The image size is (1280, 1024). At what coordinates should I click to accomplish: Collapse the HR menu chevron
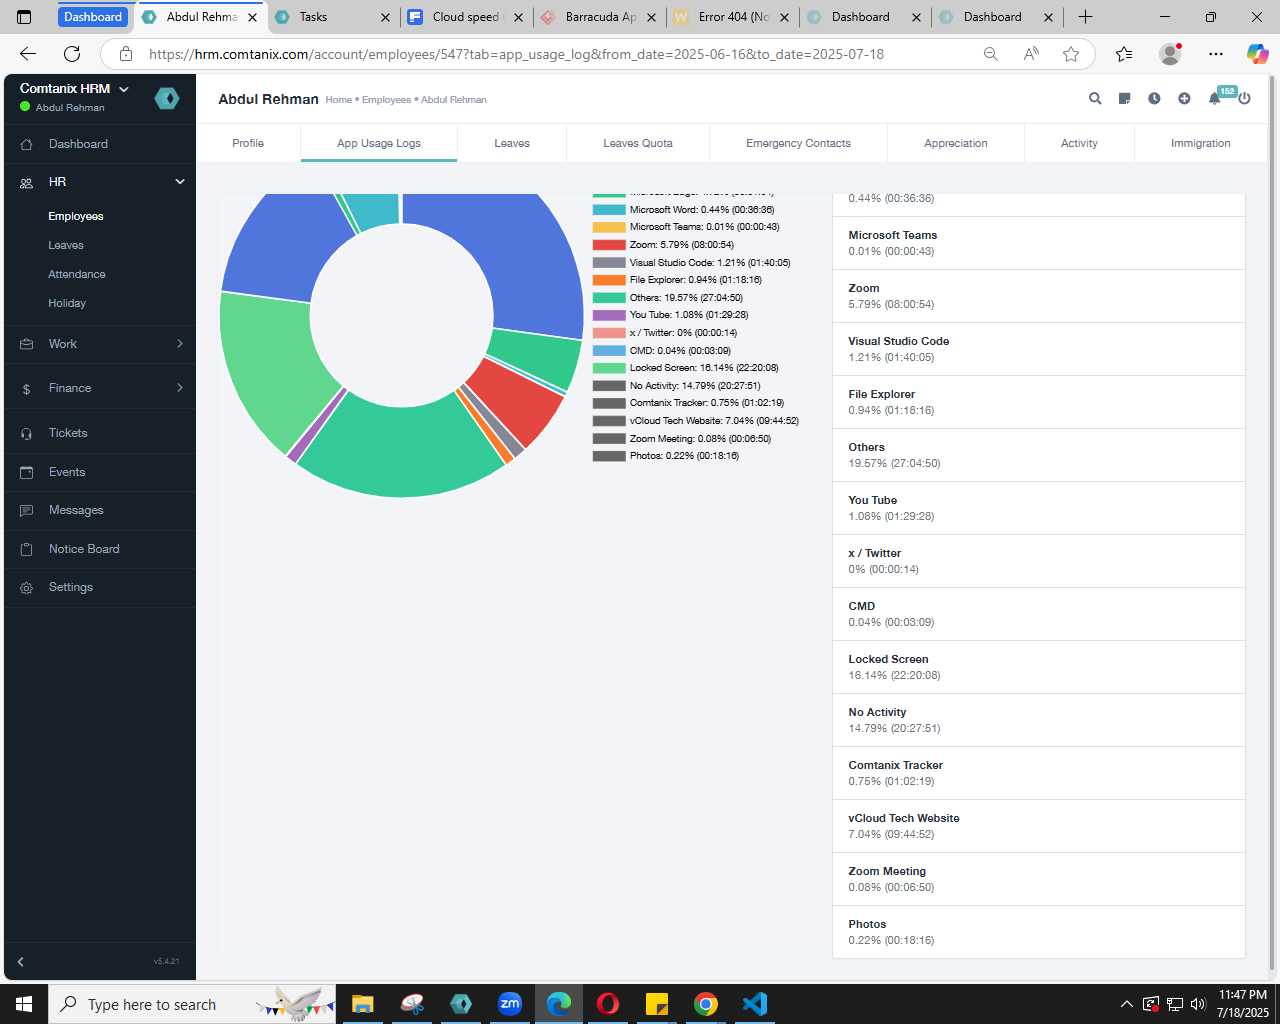[180, 182]
